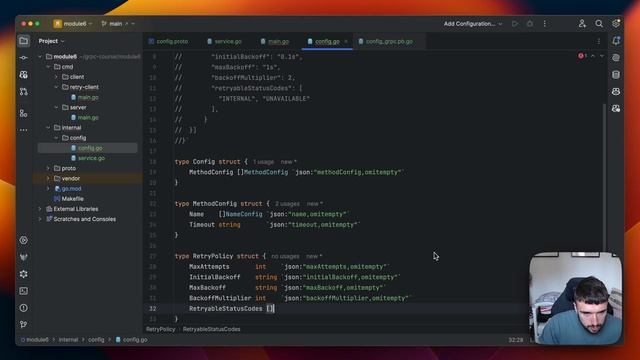
Task: Open the Makefile in project tree
Action: 72,199
